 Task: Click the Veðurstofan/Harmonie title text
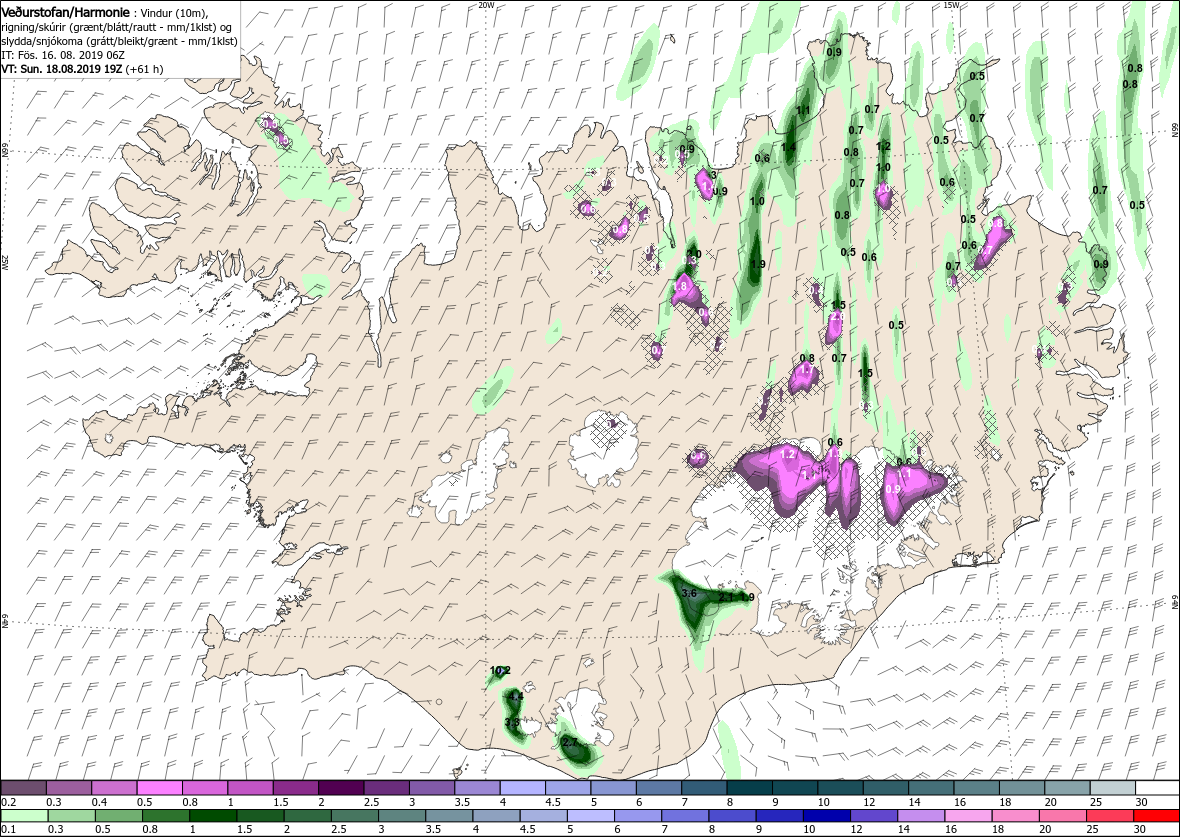pyautogui.click(x=65, y=13)
